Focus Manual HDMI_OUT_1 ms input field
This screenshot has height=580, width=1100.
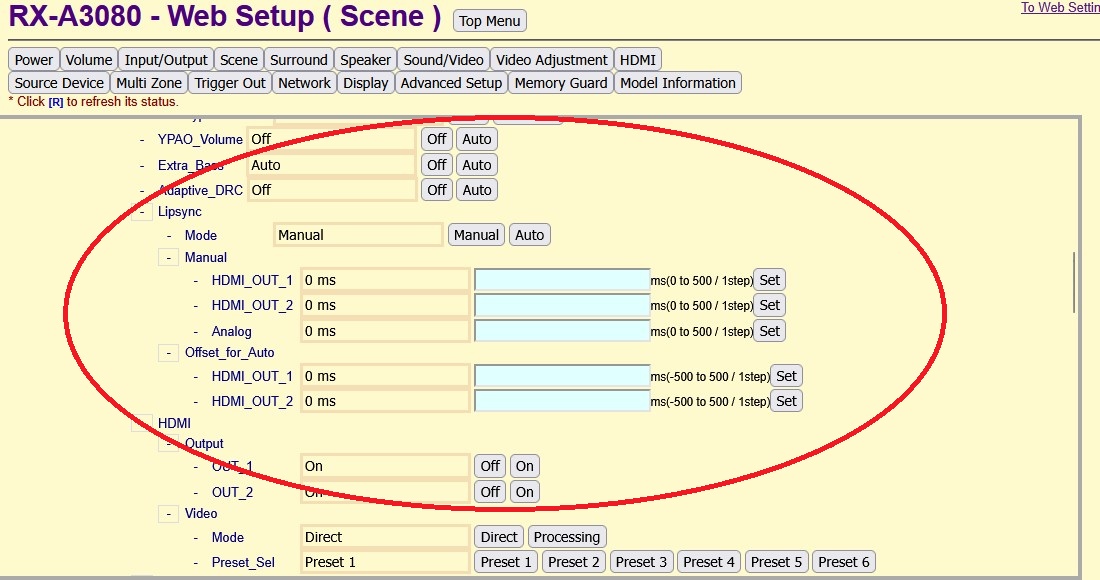(562, 280)
